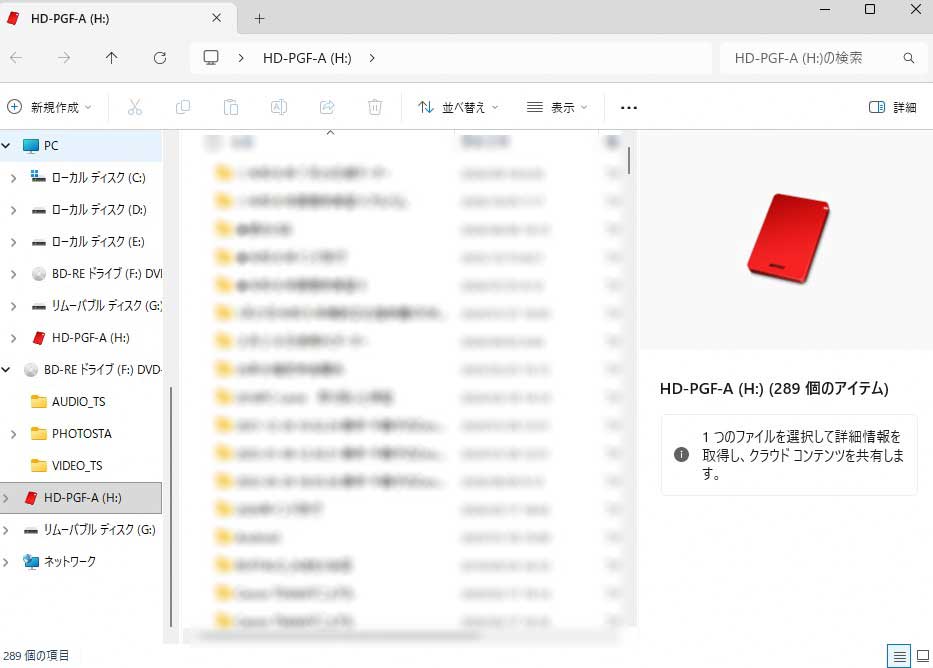
Task: Switch to details list view icon in status bar
Action: 899,656
